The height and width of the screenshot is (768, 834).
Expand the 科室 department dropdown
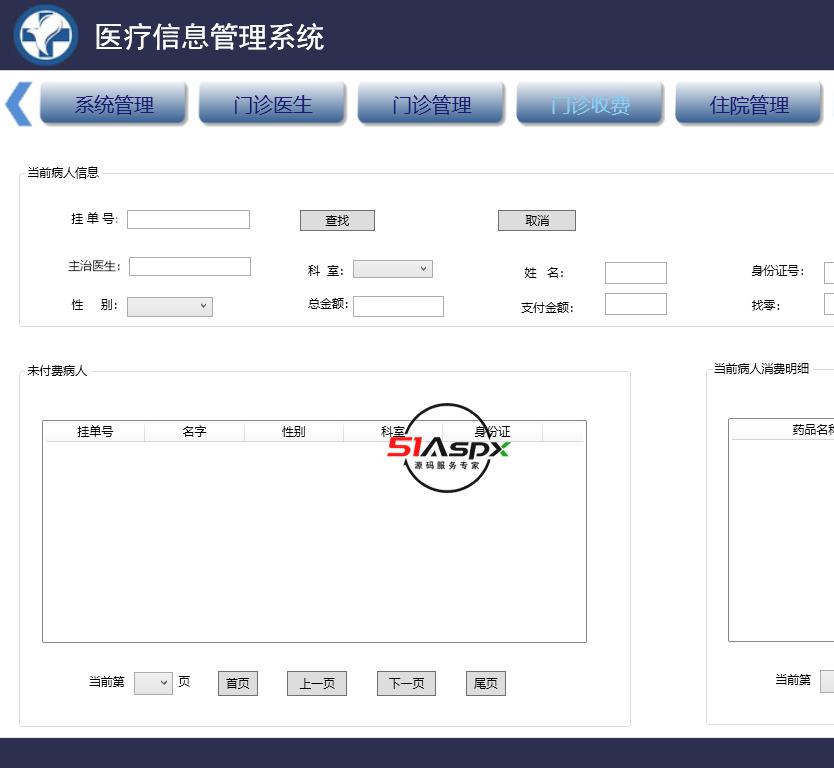point(393,269)
